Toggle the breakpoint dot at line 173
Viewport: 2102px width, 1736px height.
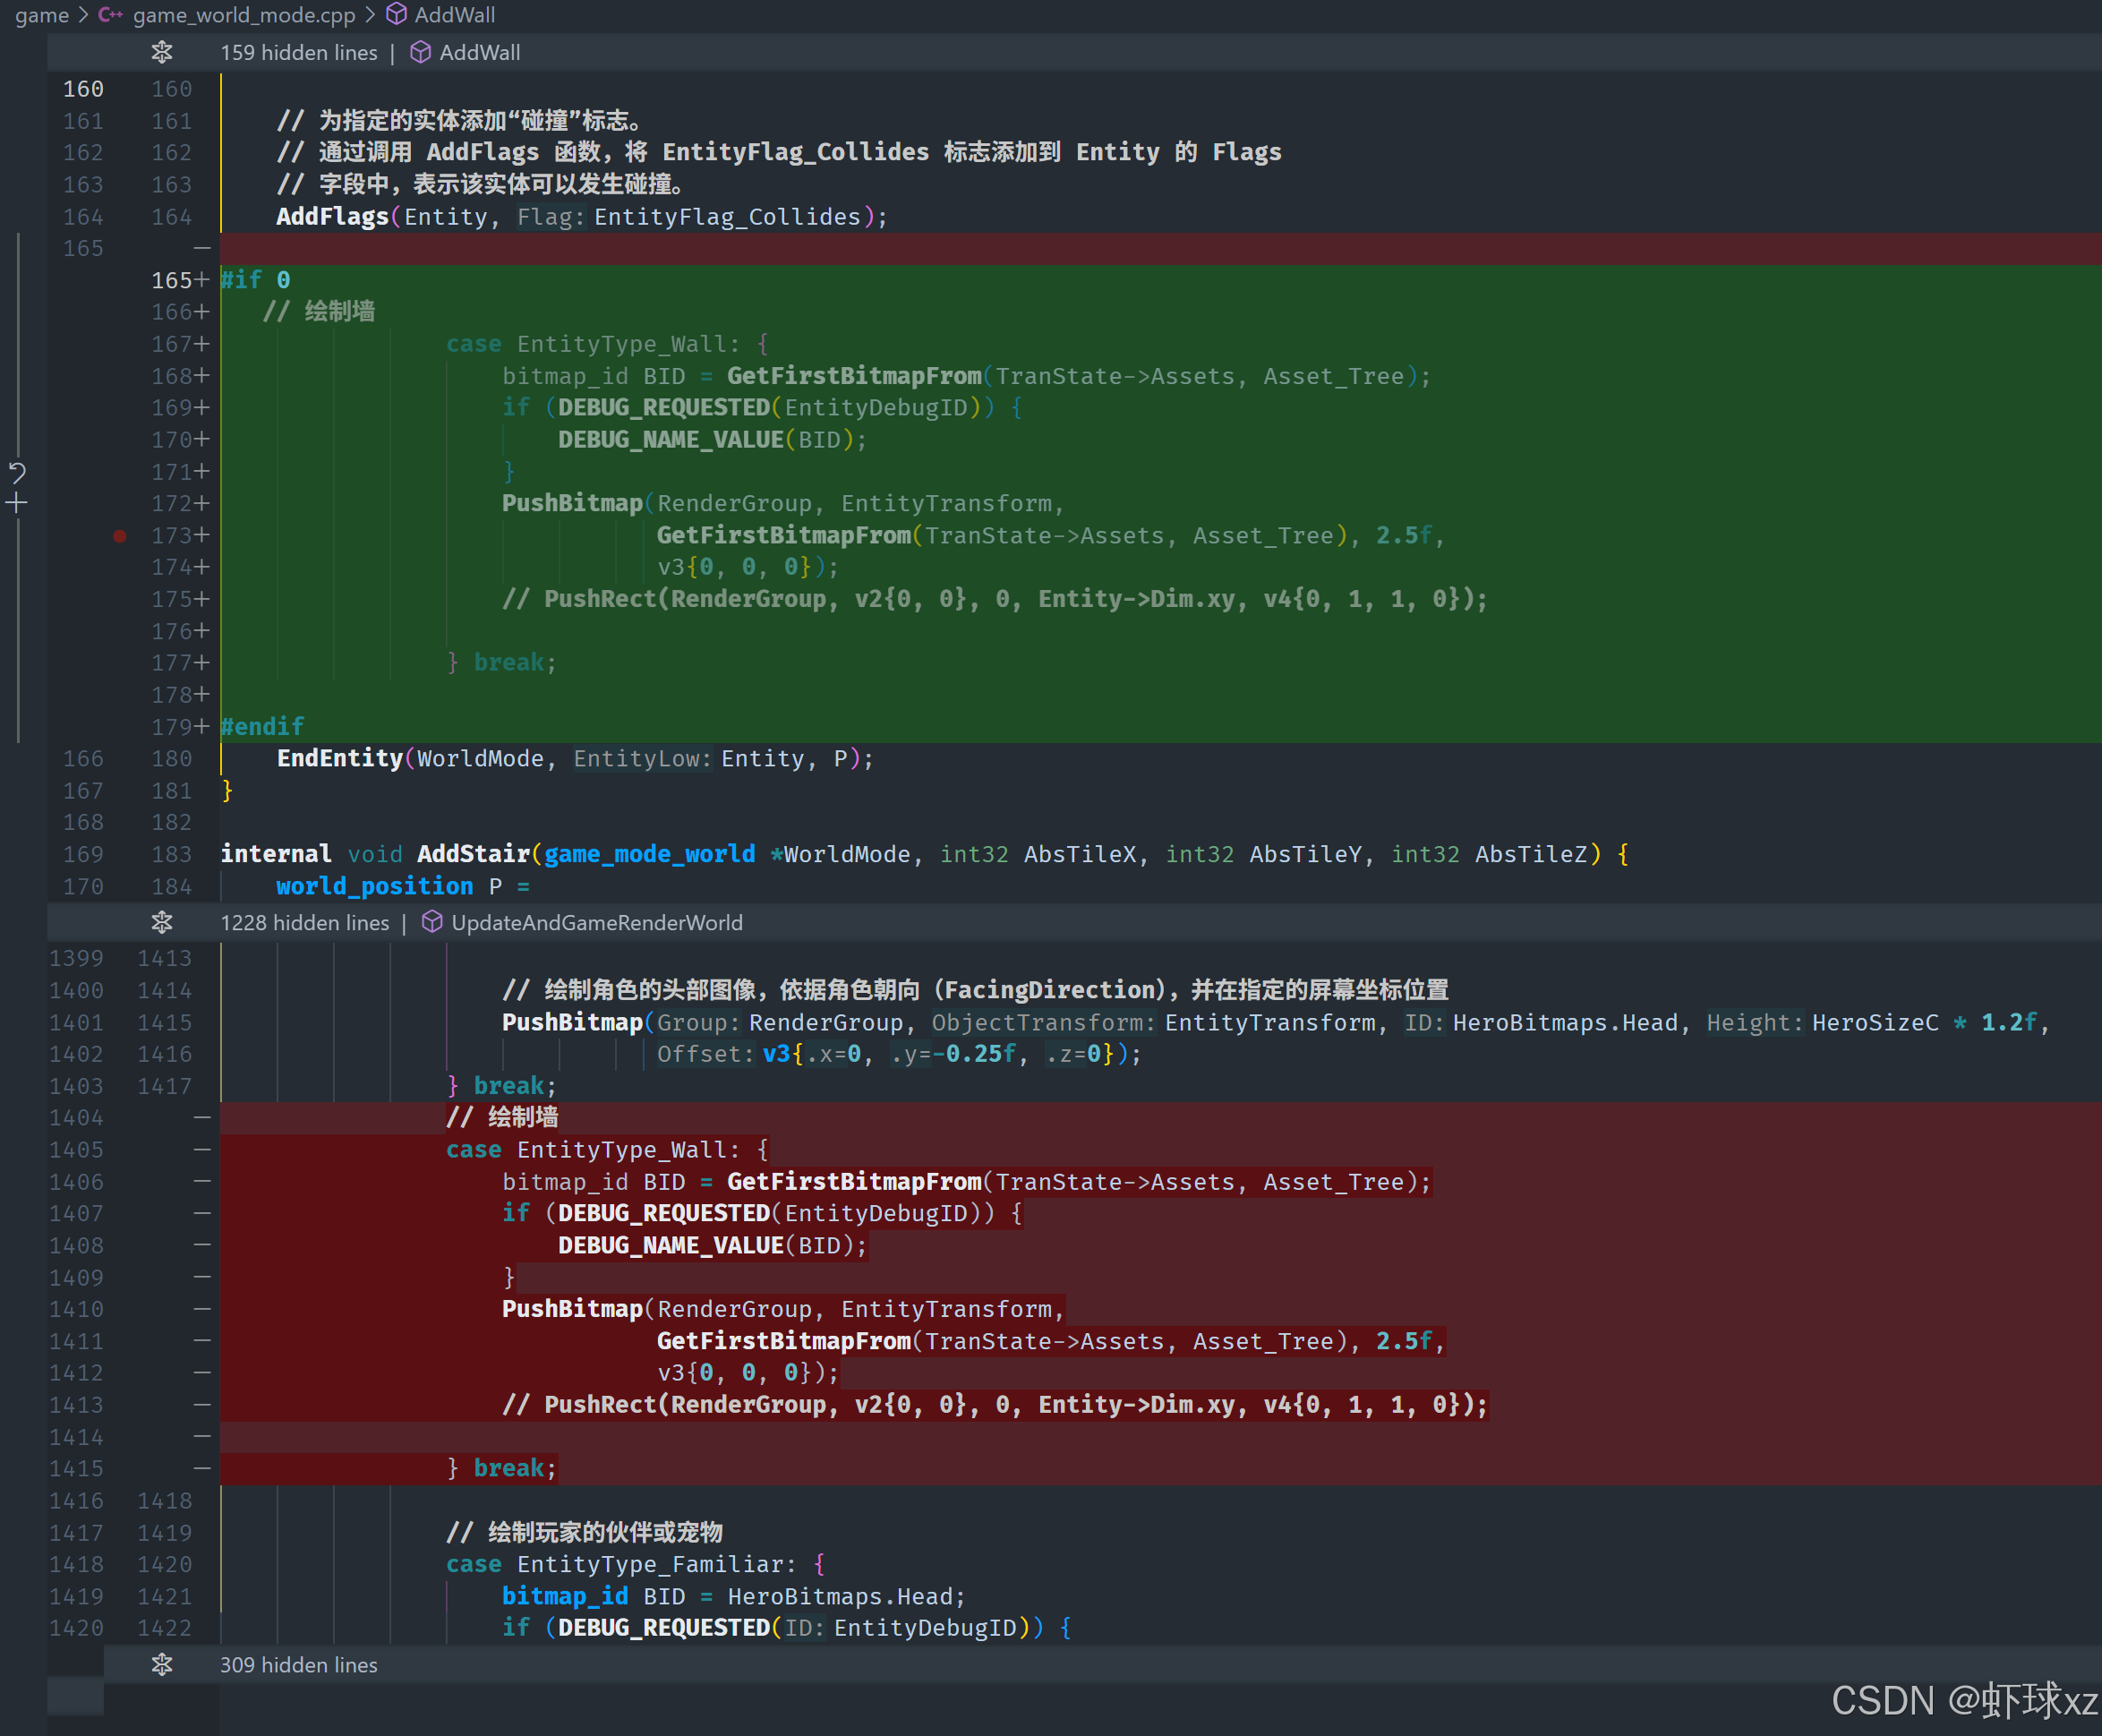click(x=120, y=536)
